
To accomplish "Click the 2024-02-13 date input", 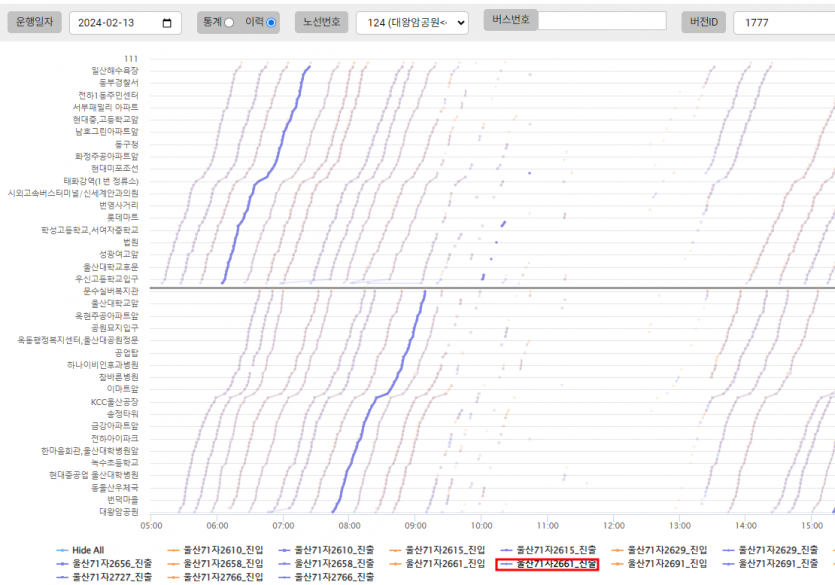I will tap(115, 23).
